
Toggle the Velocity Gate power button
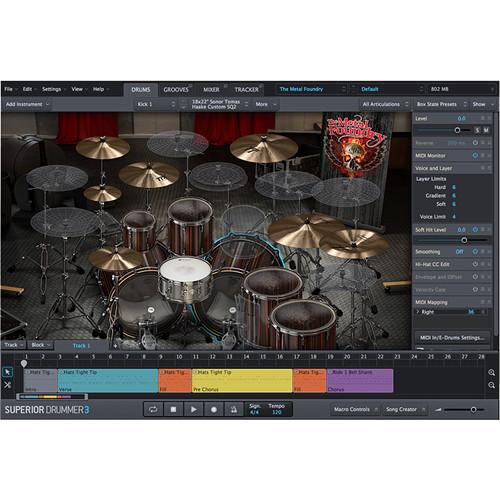(475, 289)
